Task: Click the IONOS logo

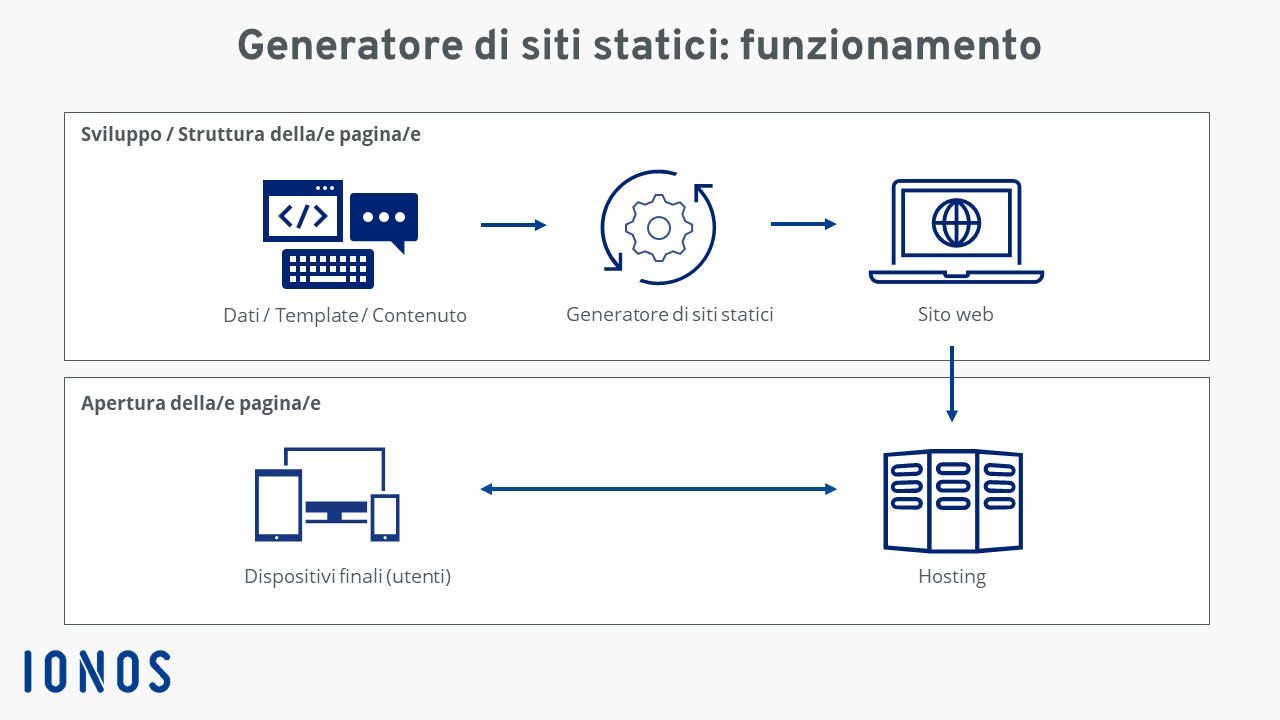Action: point(97,672)
